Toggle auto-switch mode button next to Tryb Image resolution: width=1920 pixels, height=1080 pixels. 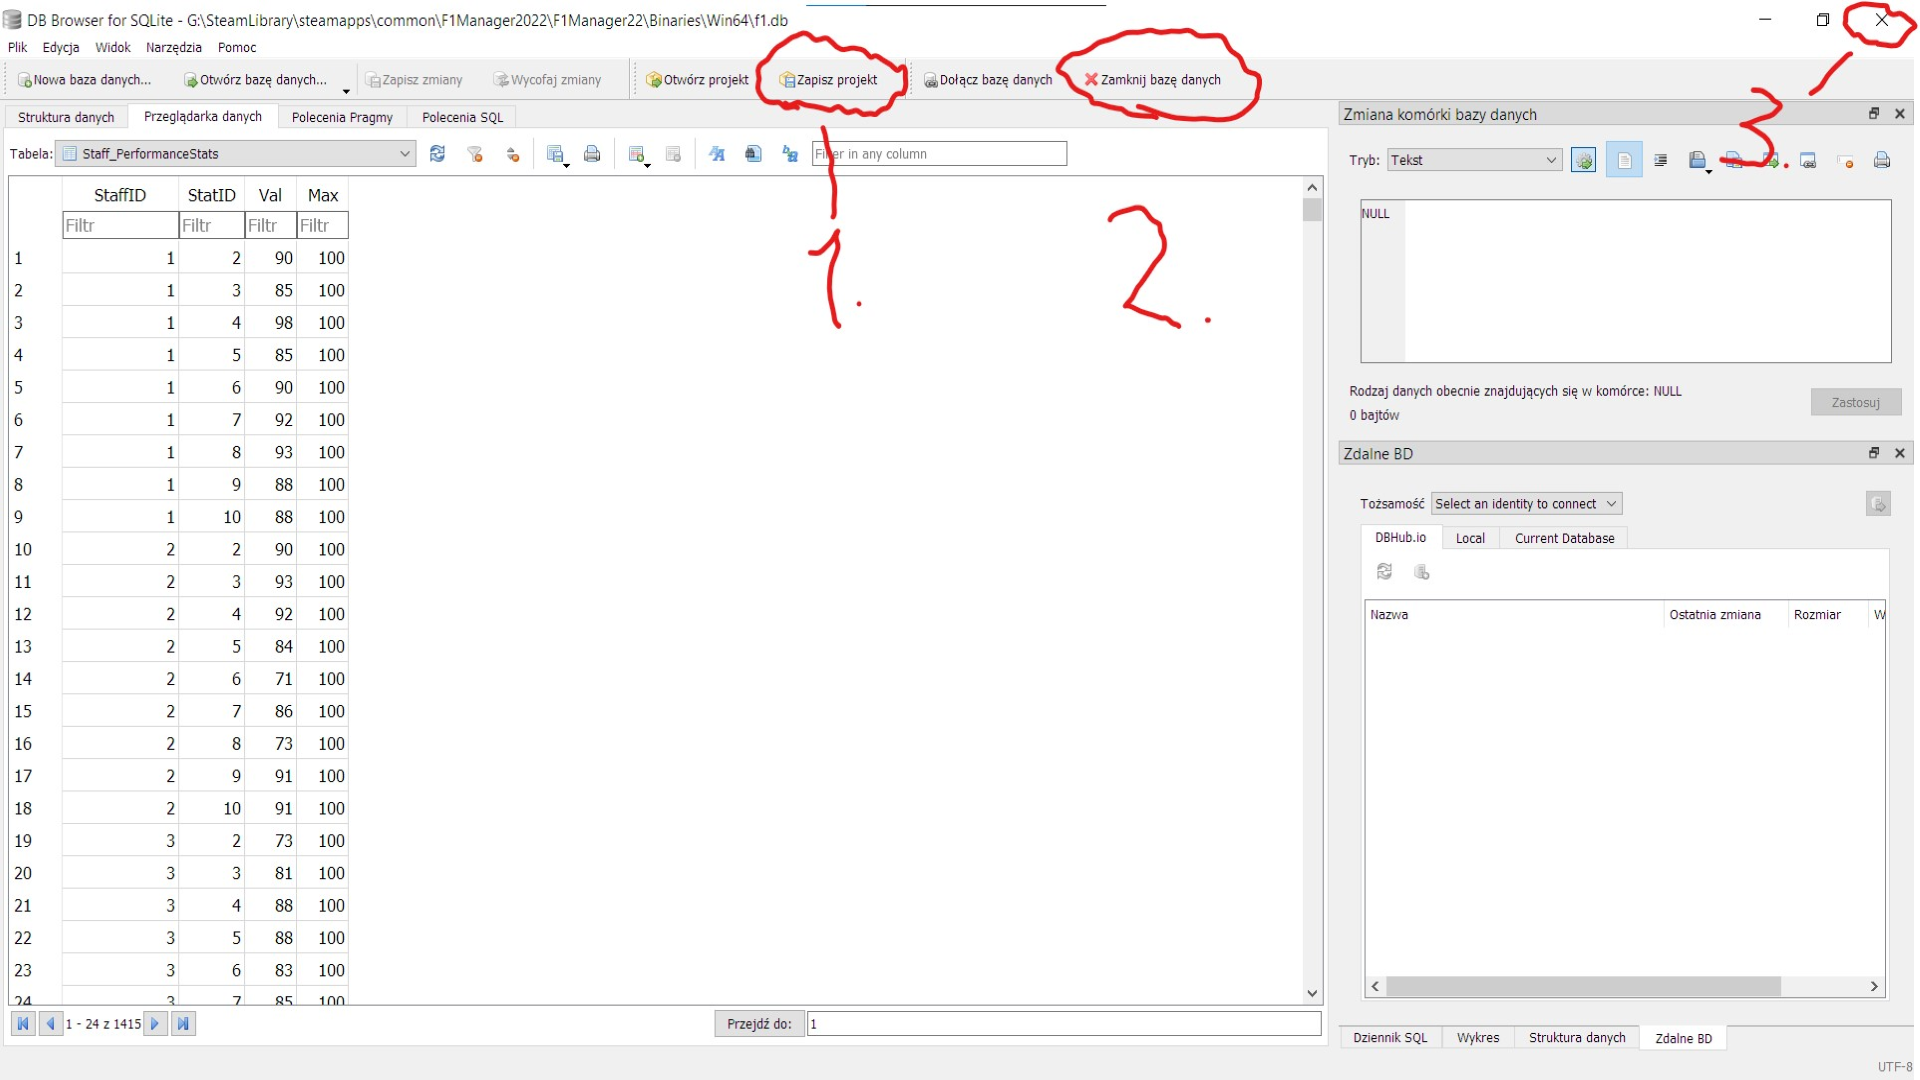[1583, 160]
